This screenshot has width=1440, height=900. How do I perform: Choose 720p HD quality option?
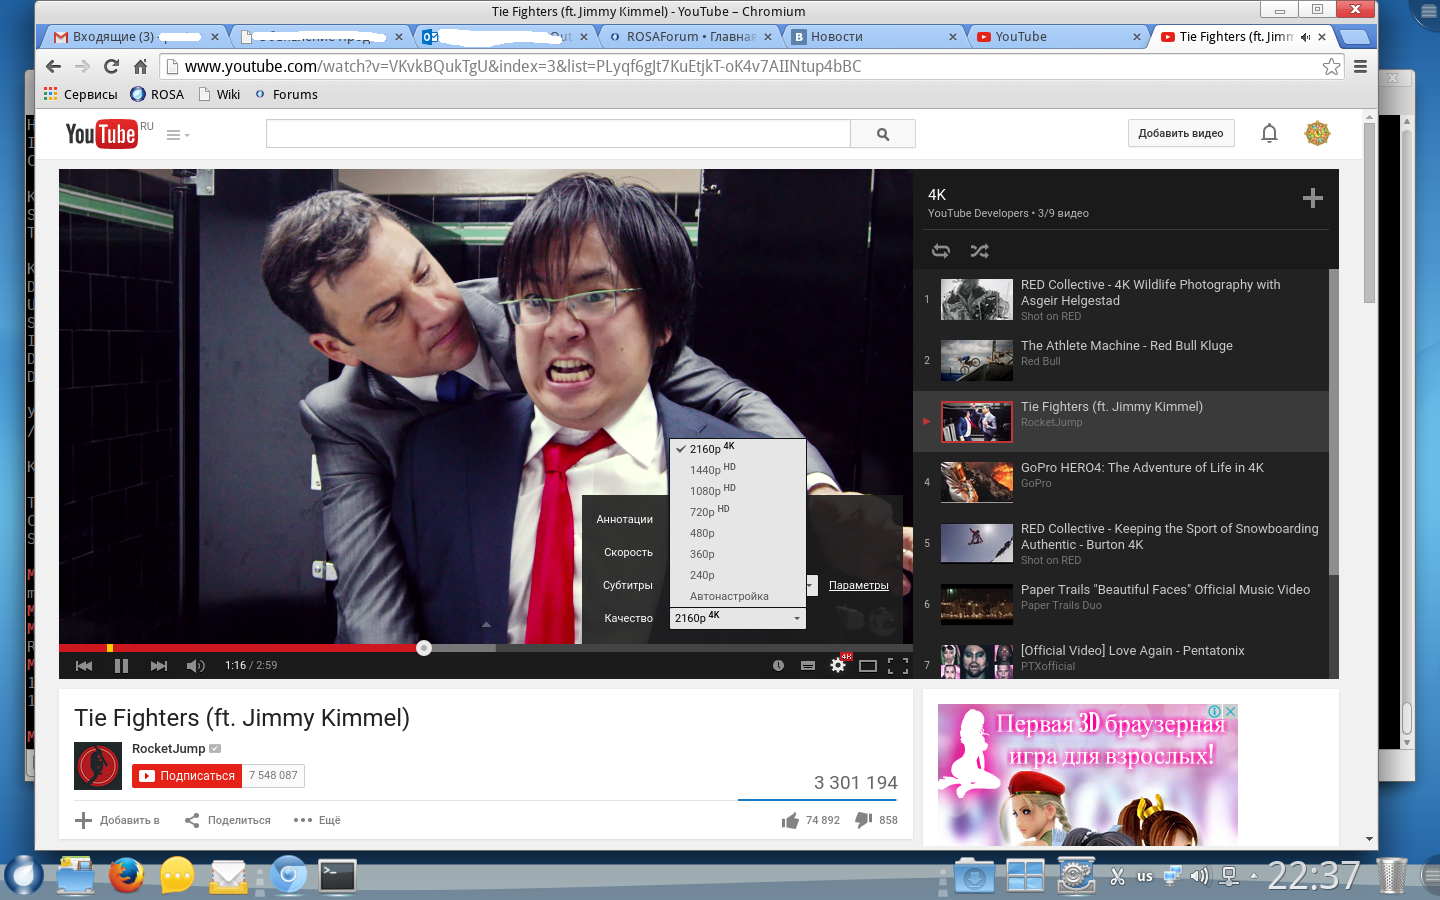pyautogui.click(x=738, y=512)
